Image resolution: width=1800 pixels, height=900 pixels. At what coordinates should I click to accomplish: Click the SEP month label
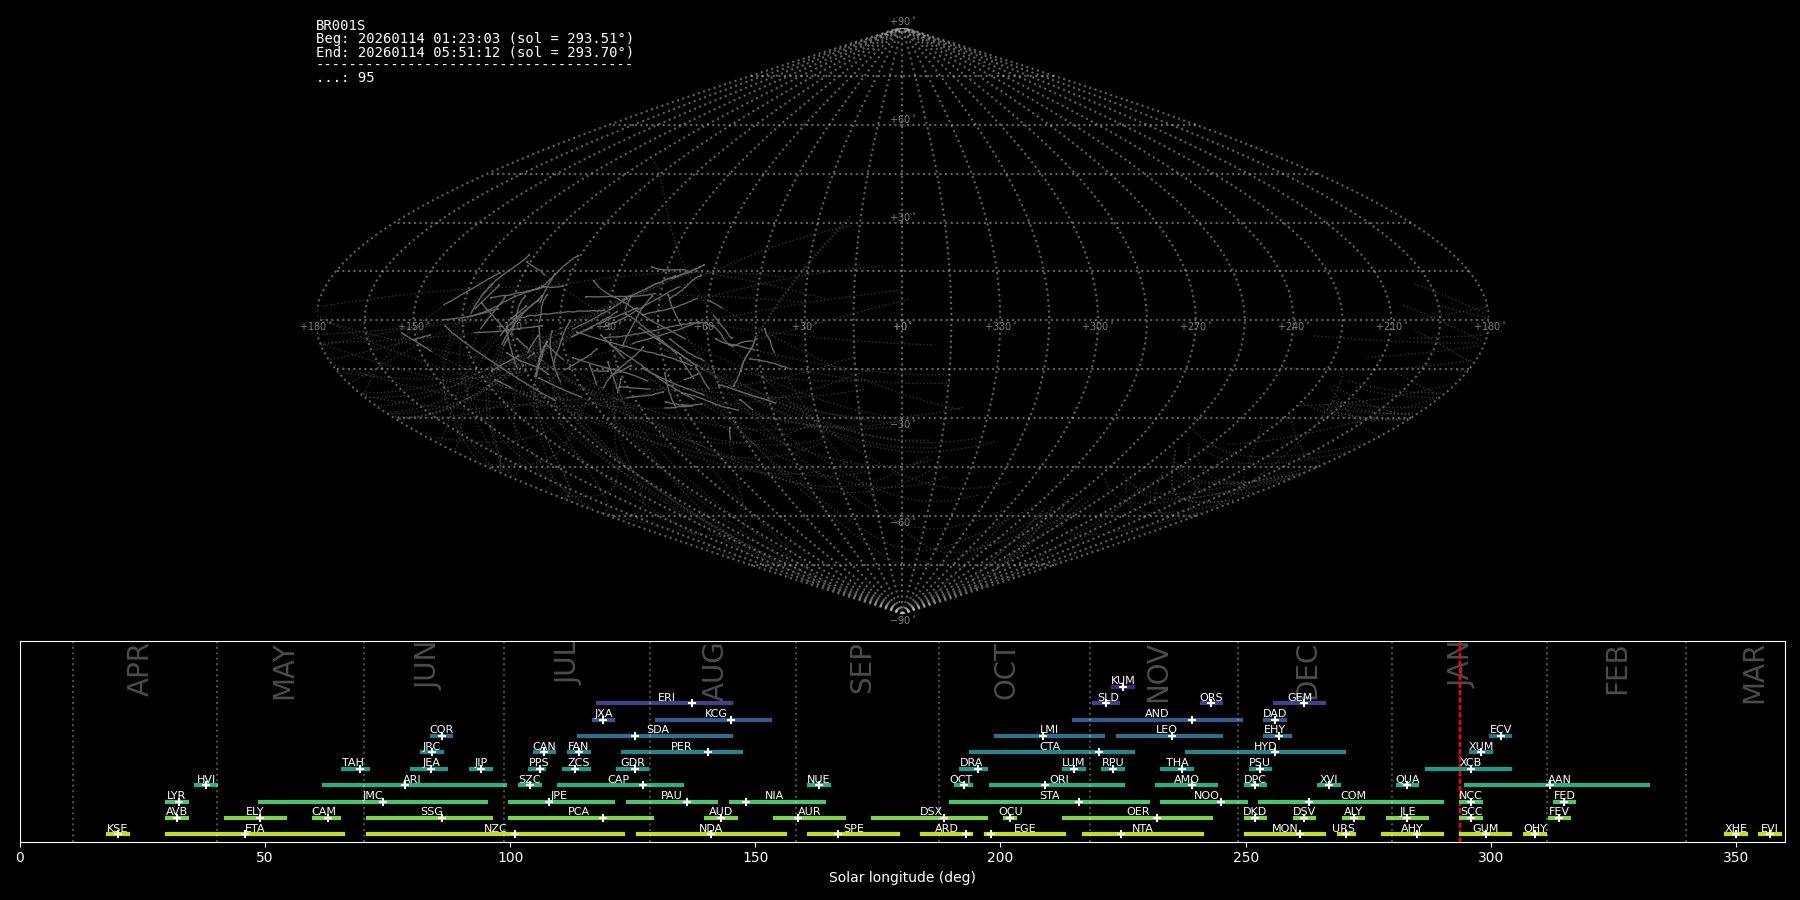tap(861, 669)
